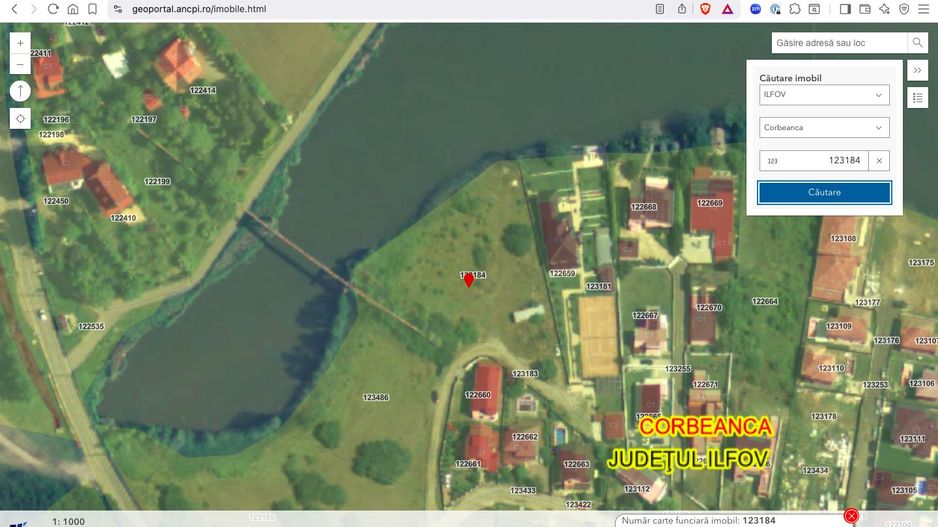Share this page via share icon
Viewport: 938px width, 527px height.
(x=682, y=9)
